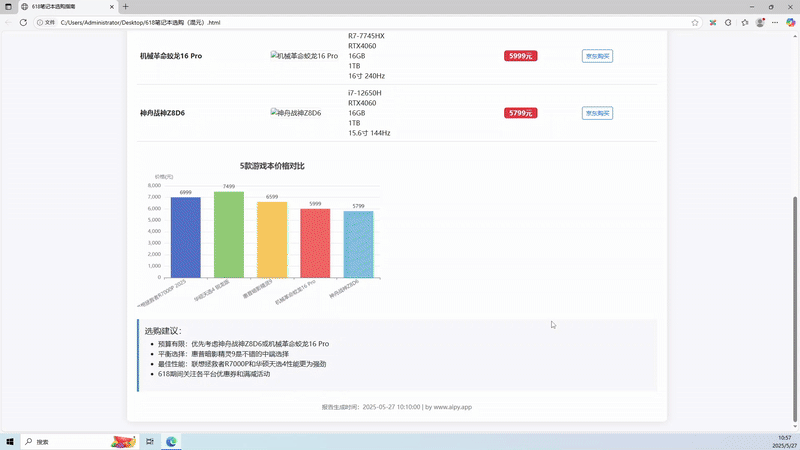
Task: Click the 神舟战神Z8D6 model name
Action: click(x=162, y=113)
